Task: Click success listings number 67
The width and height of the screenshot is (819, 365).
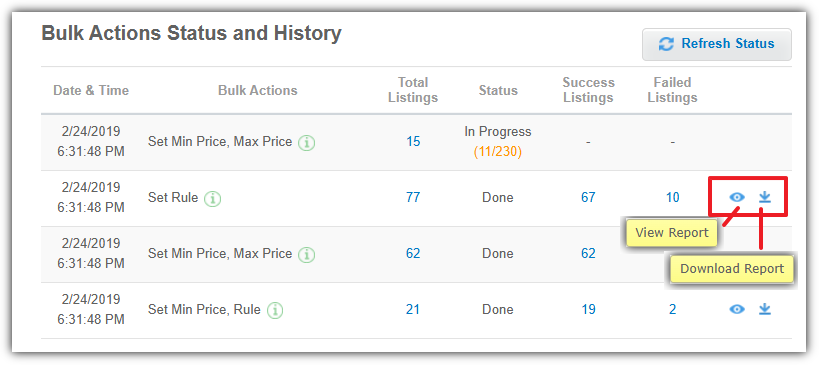Action: pyautogui.click(x=588, y=197)
